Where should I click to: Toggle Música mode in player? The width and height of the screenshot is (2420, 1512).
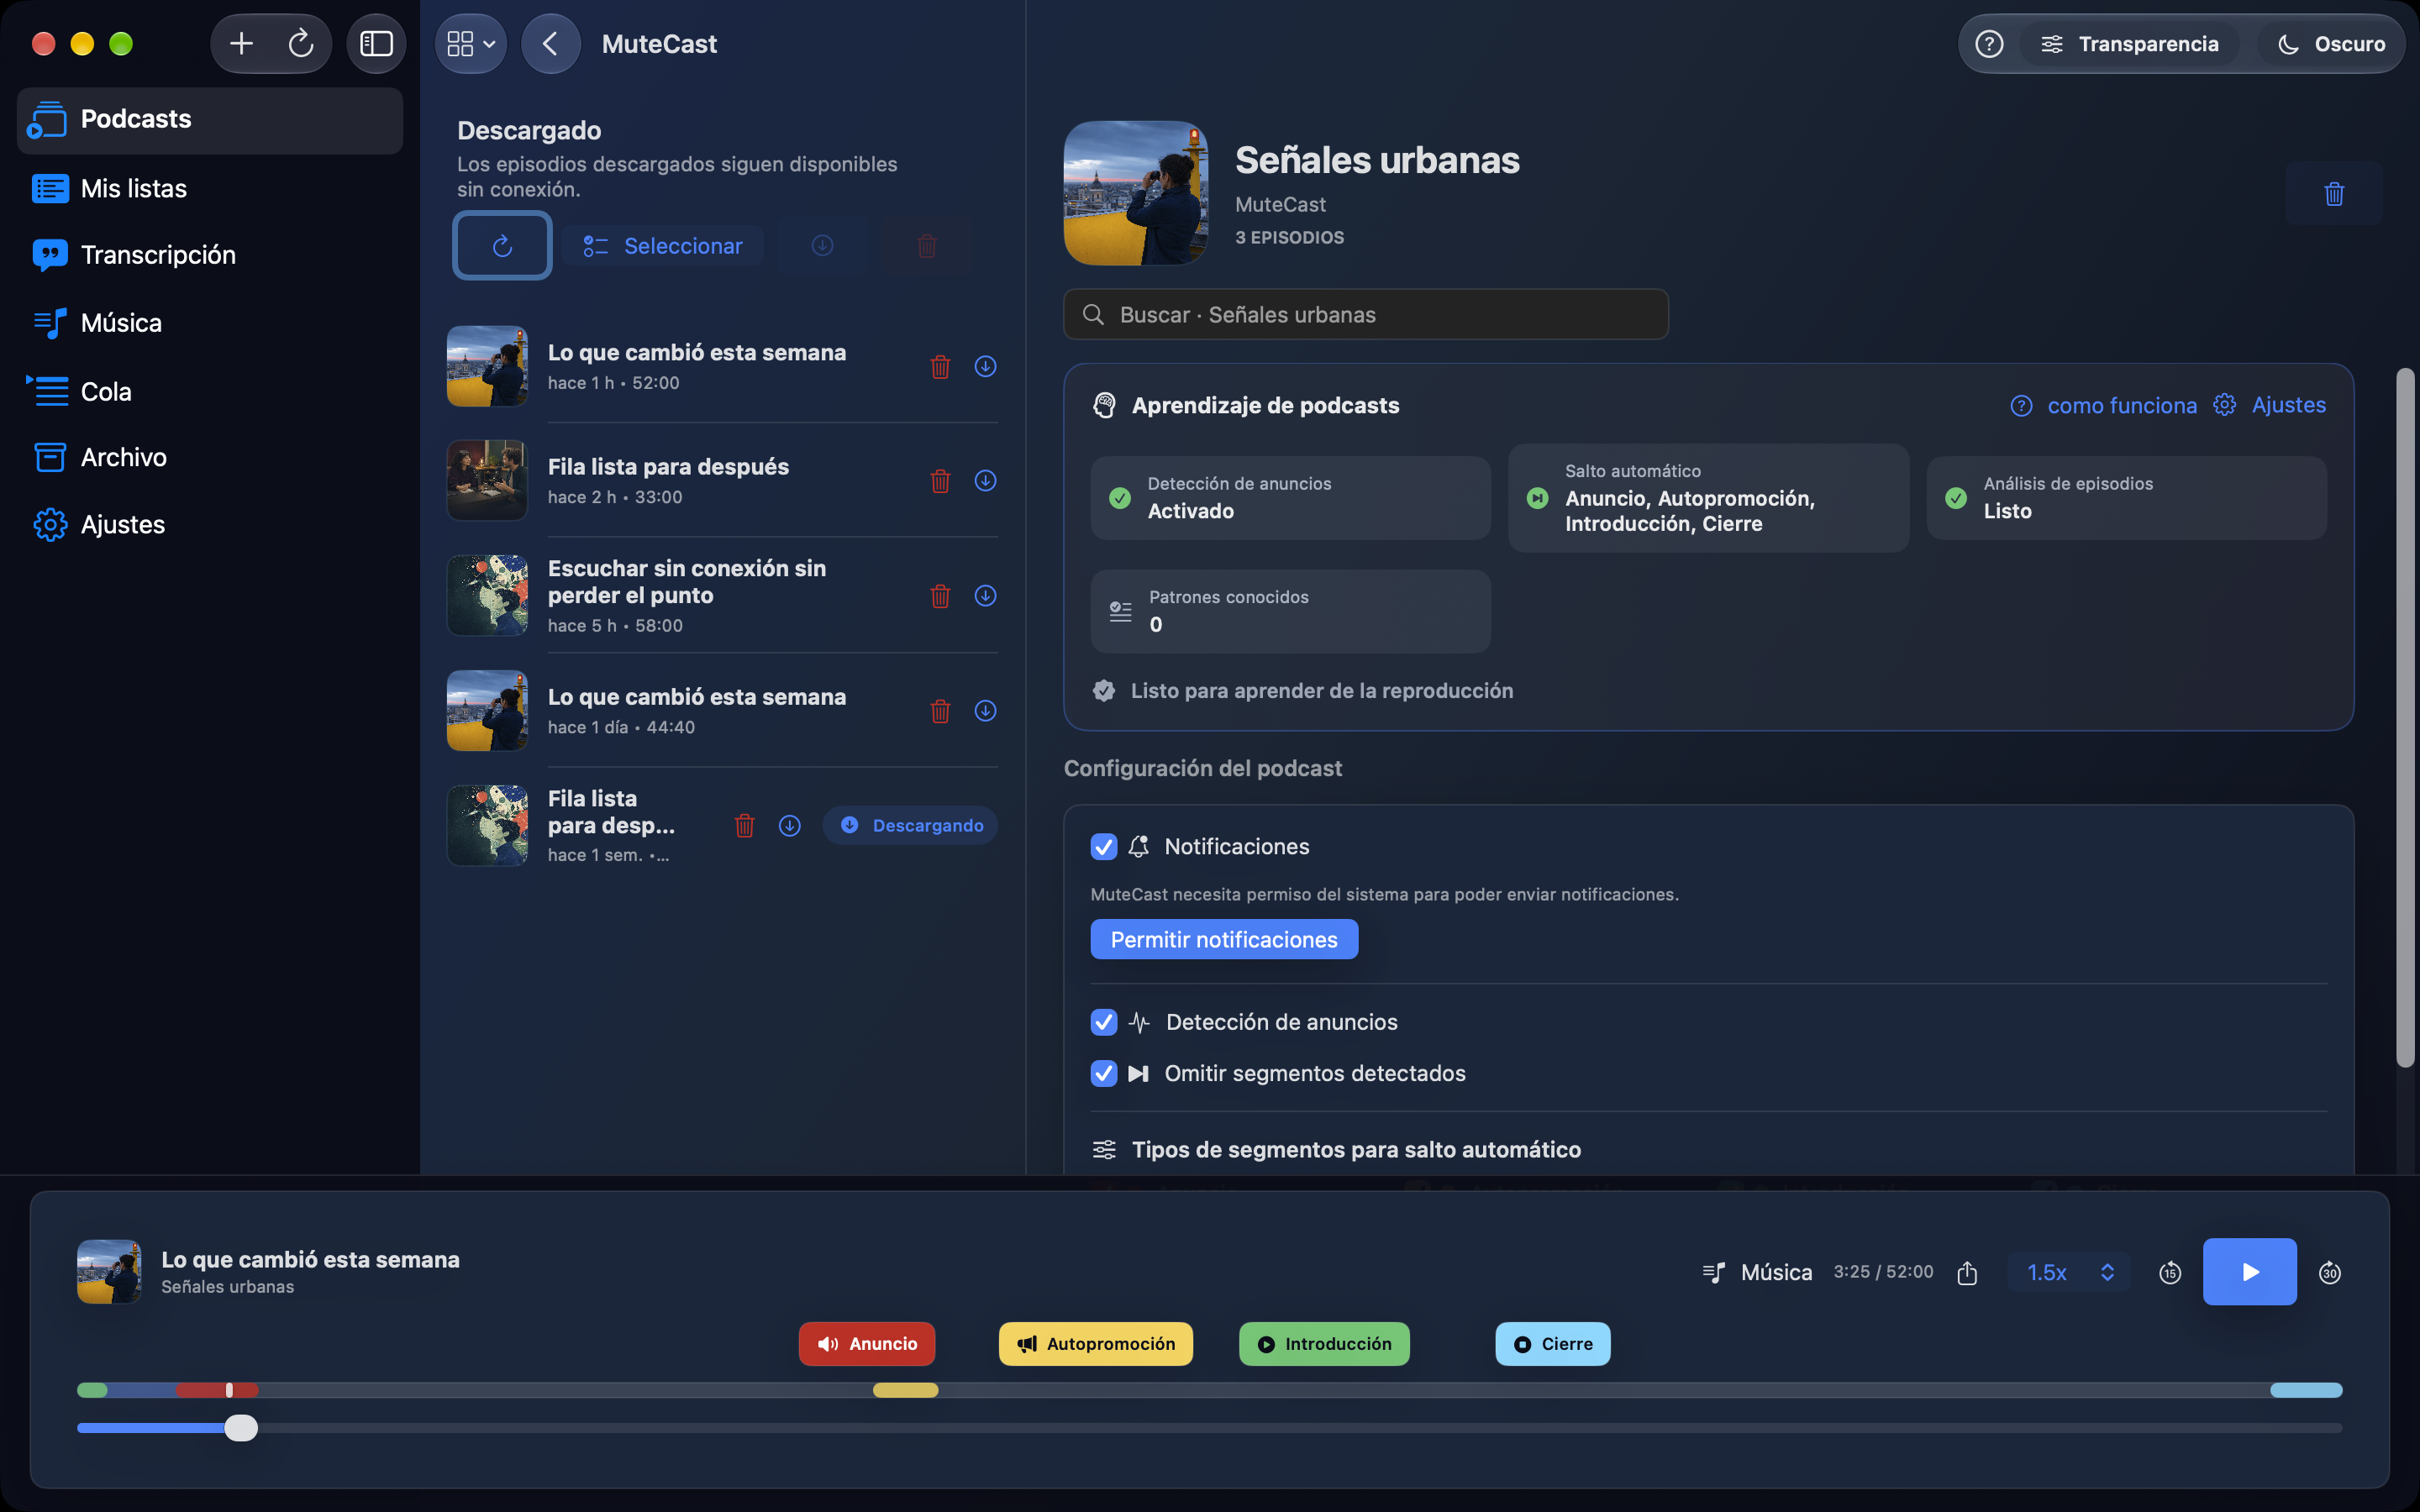[1757, 1272]
